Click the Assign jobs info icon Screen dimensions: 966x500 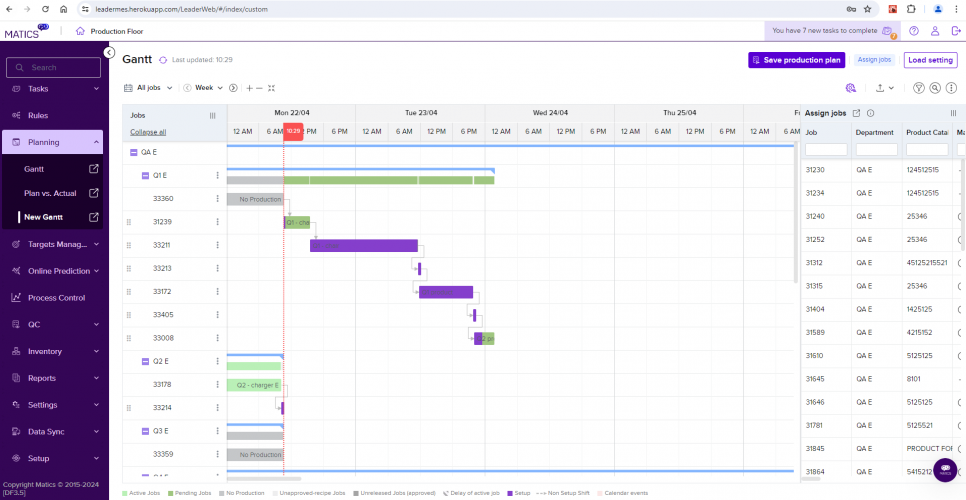[871, 113]
